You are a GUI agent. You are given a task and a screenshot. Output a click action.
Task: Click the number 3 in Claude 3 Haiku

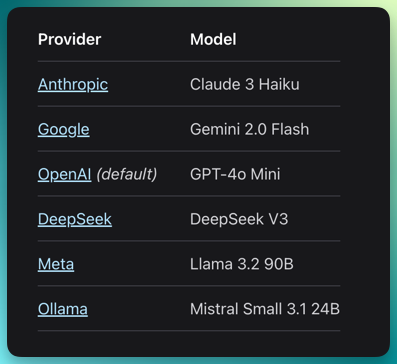tap(250, 85)
